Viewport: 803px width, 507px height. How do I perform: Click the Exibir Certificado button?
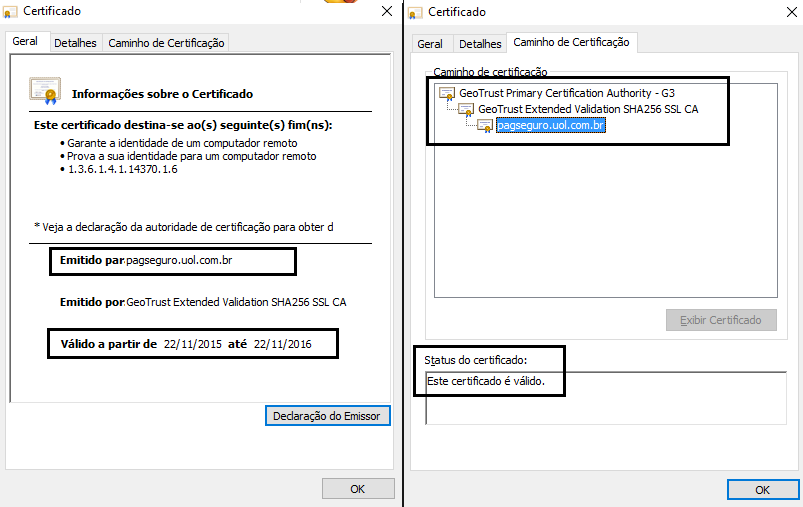point(721,320)
